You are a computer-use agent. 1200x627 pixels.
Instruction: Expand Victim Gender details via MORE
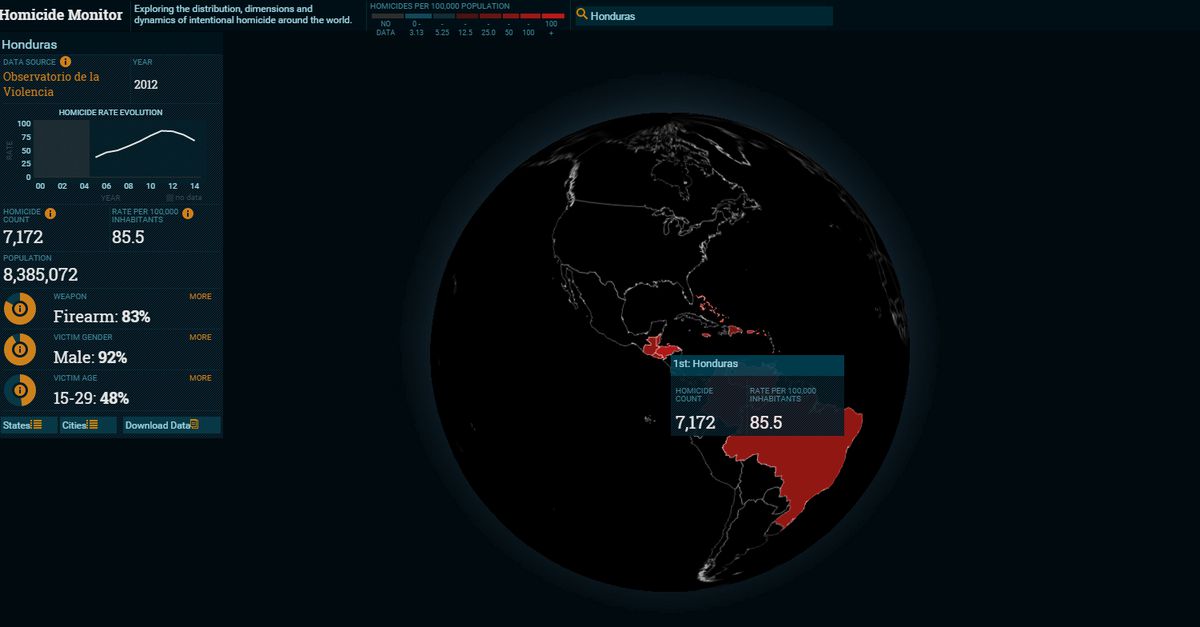coord(200,338)
